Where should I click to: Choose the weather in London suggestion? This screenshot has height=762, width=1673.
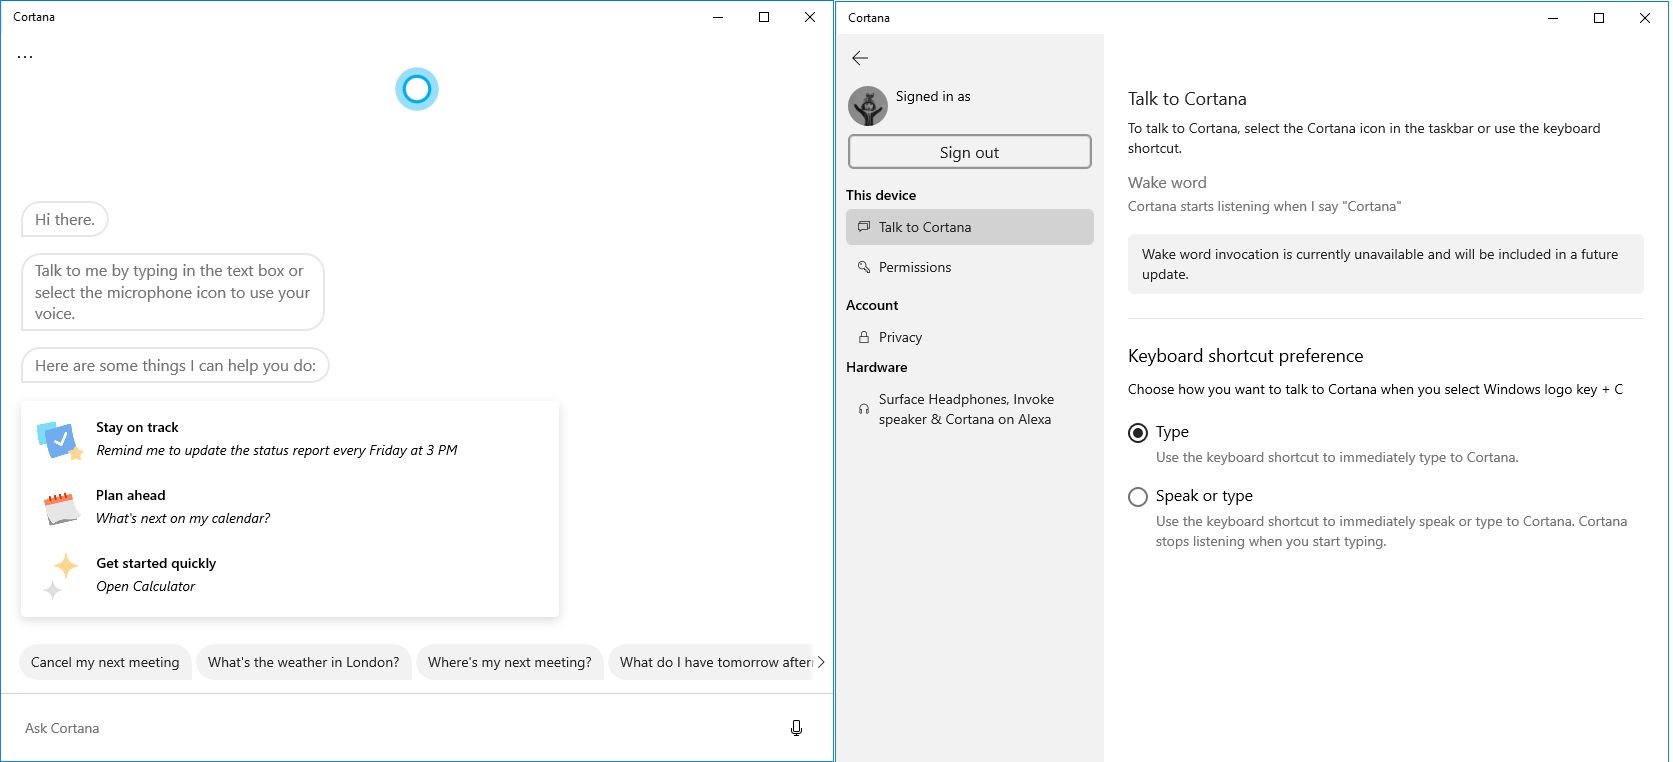303,662
